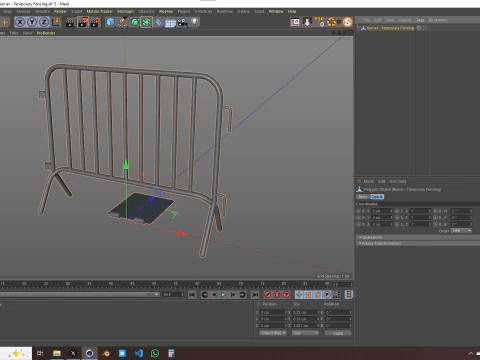
Task: Click Keyframe Selection red button
Action: tap(287, 295)
